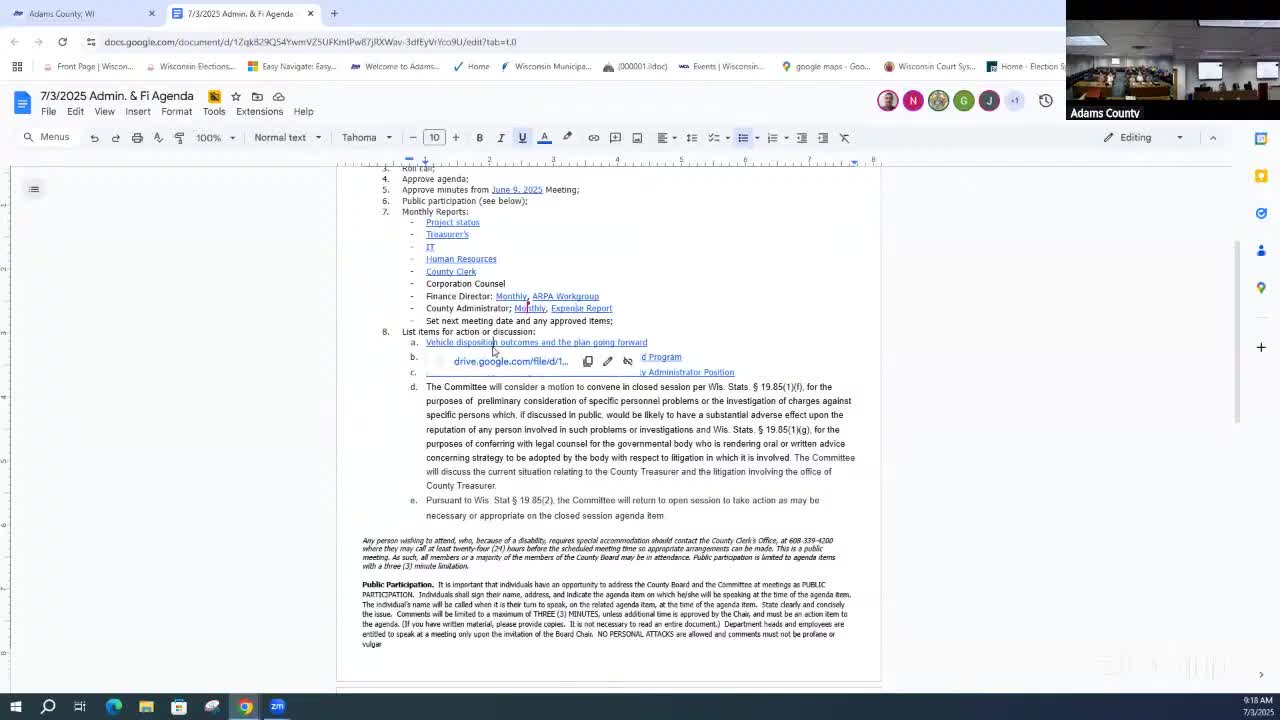Open the Normal text style dropdown

288,138
